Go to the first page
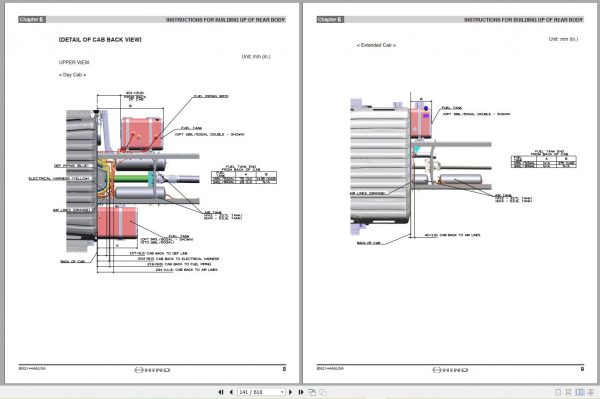Screen dimensions: 600x399 coord(221,392)
